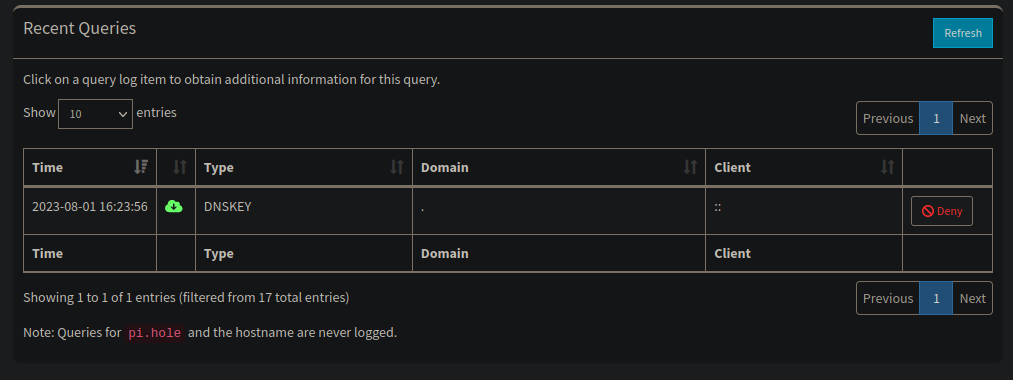This screenshot has height=380, width=1013.
Task: Sort by Time column sort icon
Action: point(141,167)
